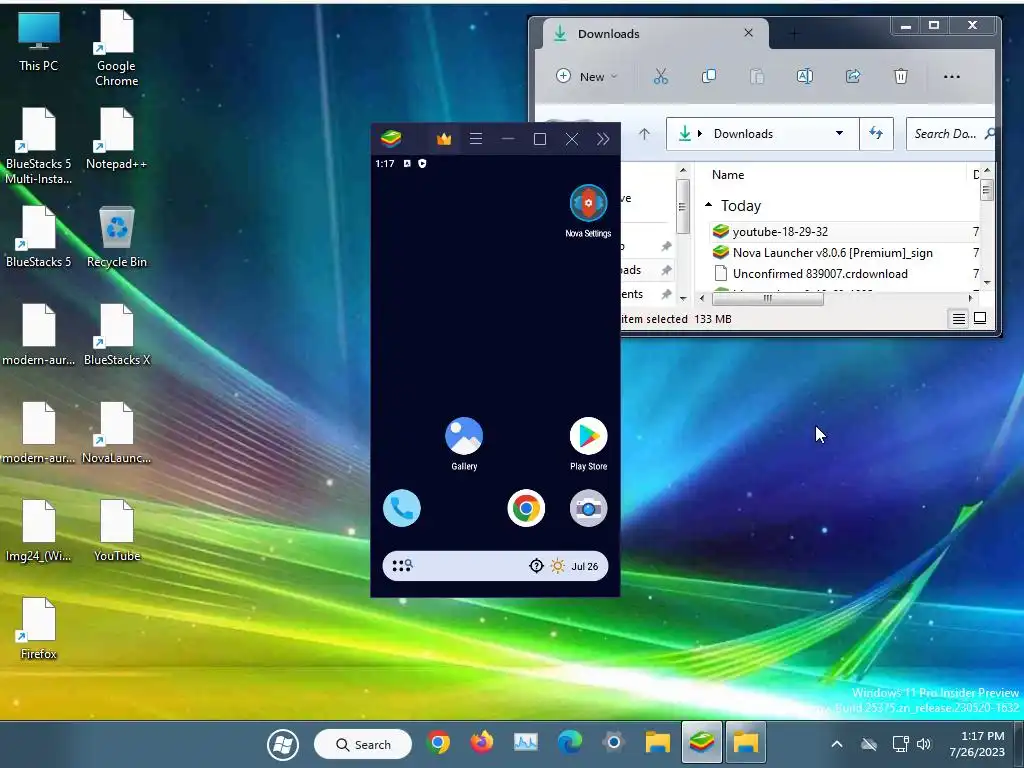Open the Camera app in BlueStacks
The height and width of the screenshot is (768, 1024).
click(x=588, y=508)
